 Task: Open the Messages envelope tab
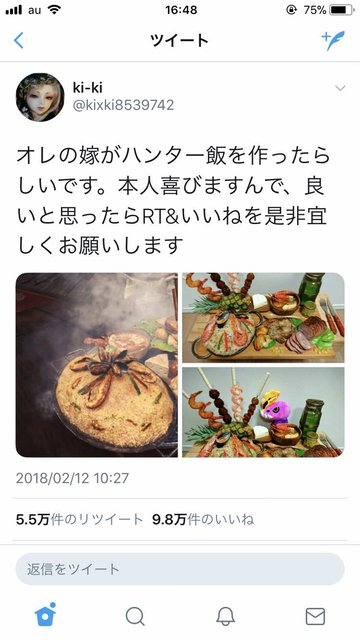pos(316,616)
